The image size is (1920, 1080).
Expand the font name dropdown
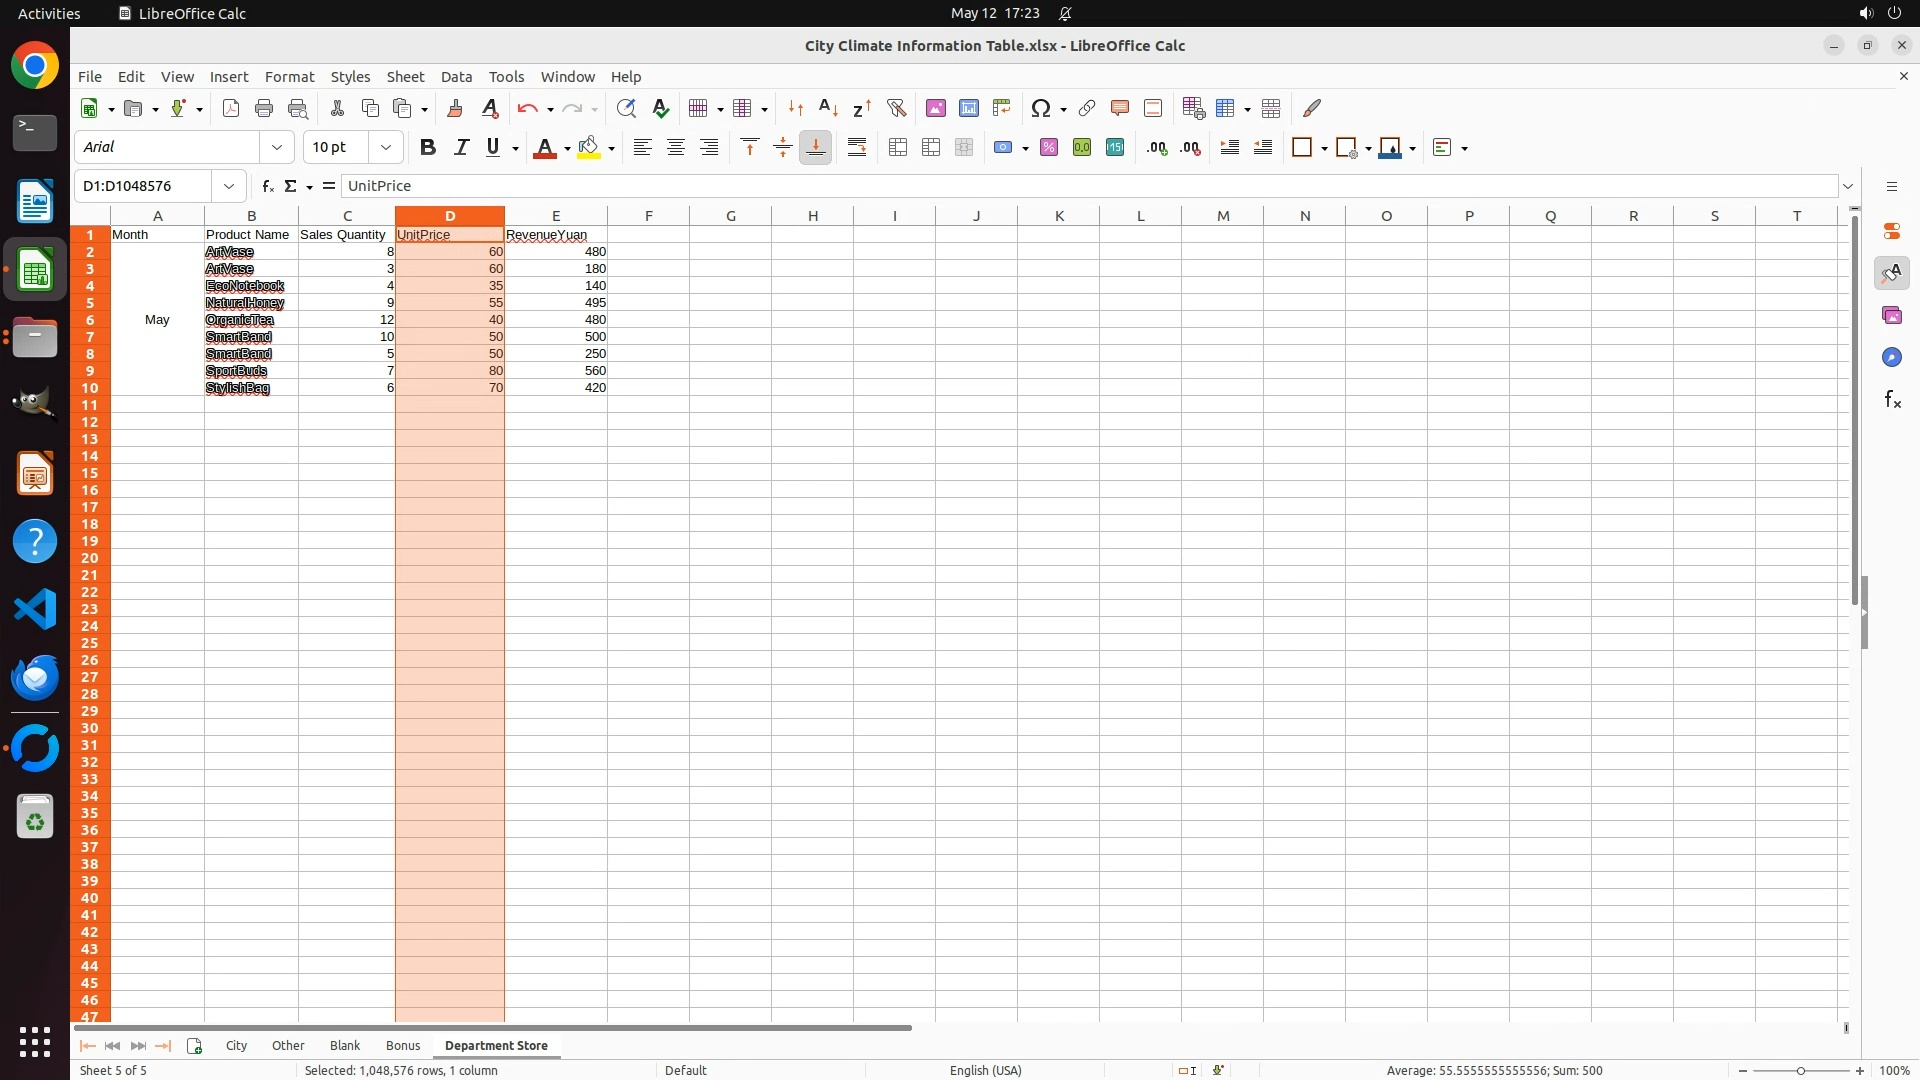pos(277,147)
